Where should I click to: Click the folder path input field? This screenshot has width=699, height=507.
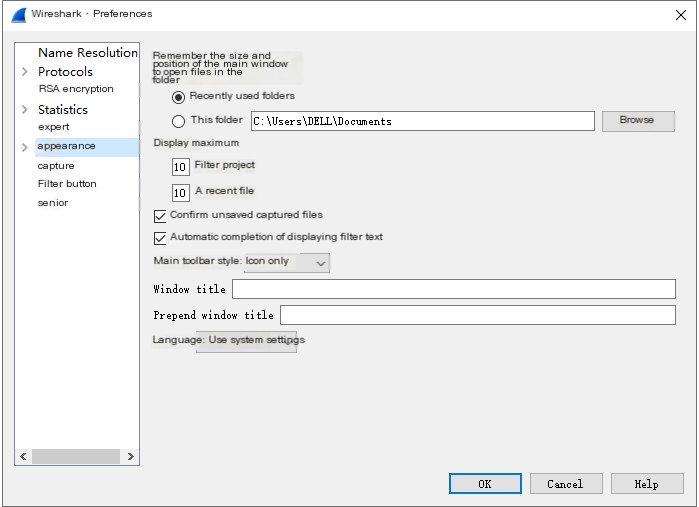click(423, 121)
